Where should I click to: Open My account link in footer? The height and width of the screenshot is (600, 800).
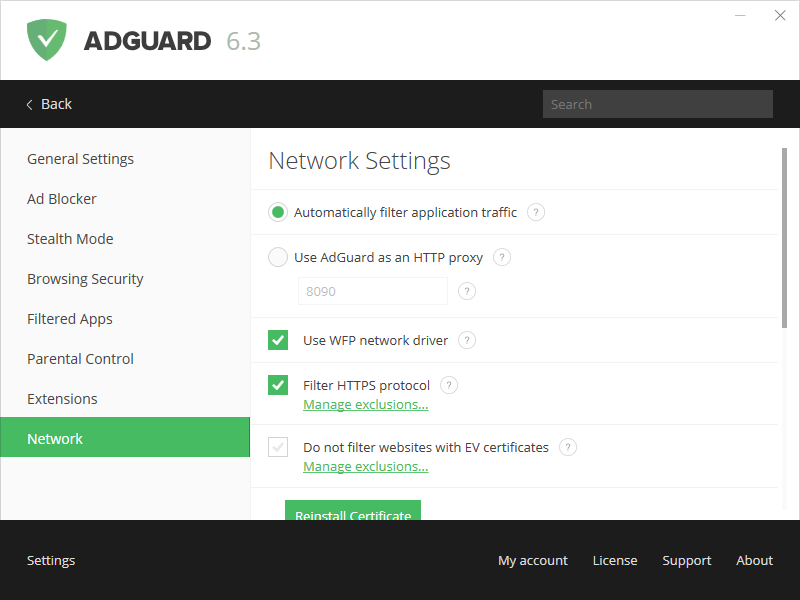[x=532, y=561]
